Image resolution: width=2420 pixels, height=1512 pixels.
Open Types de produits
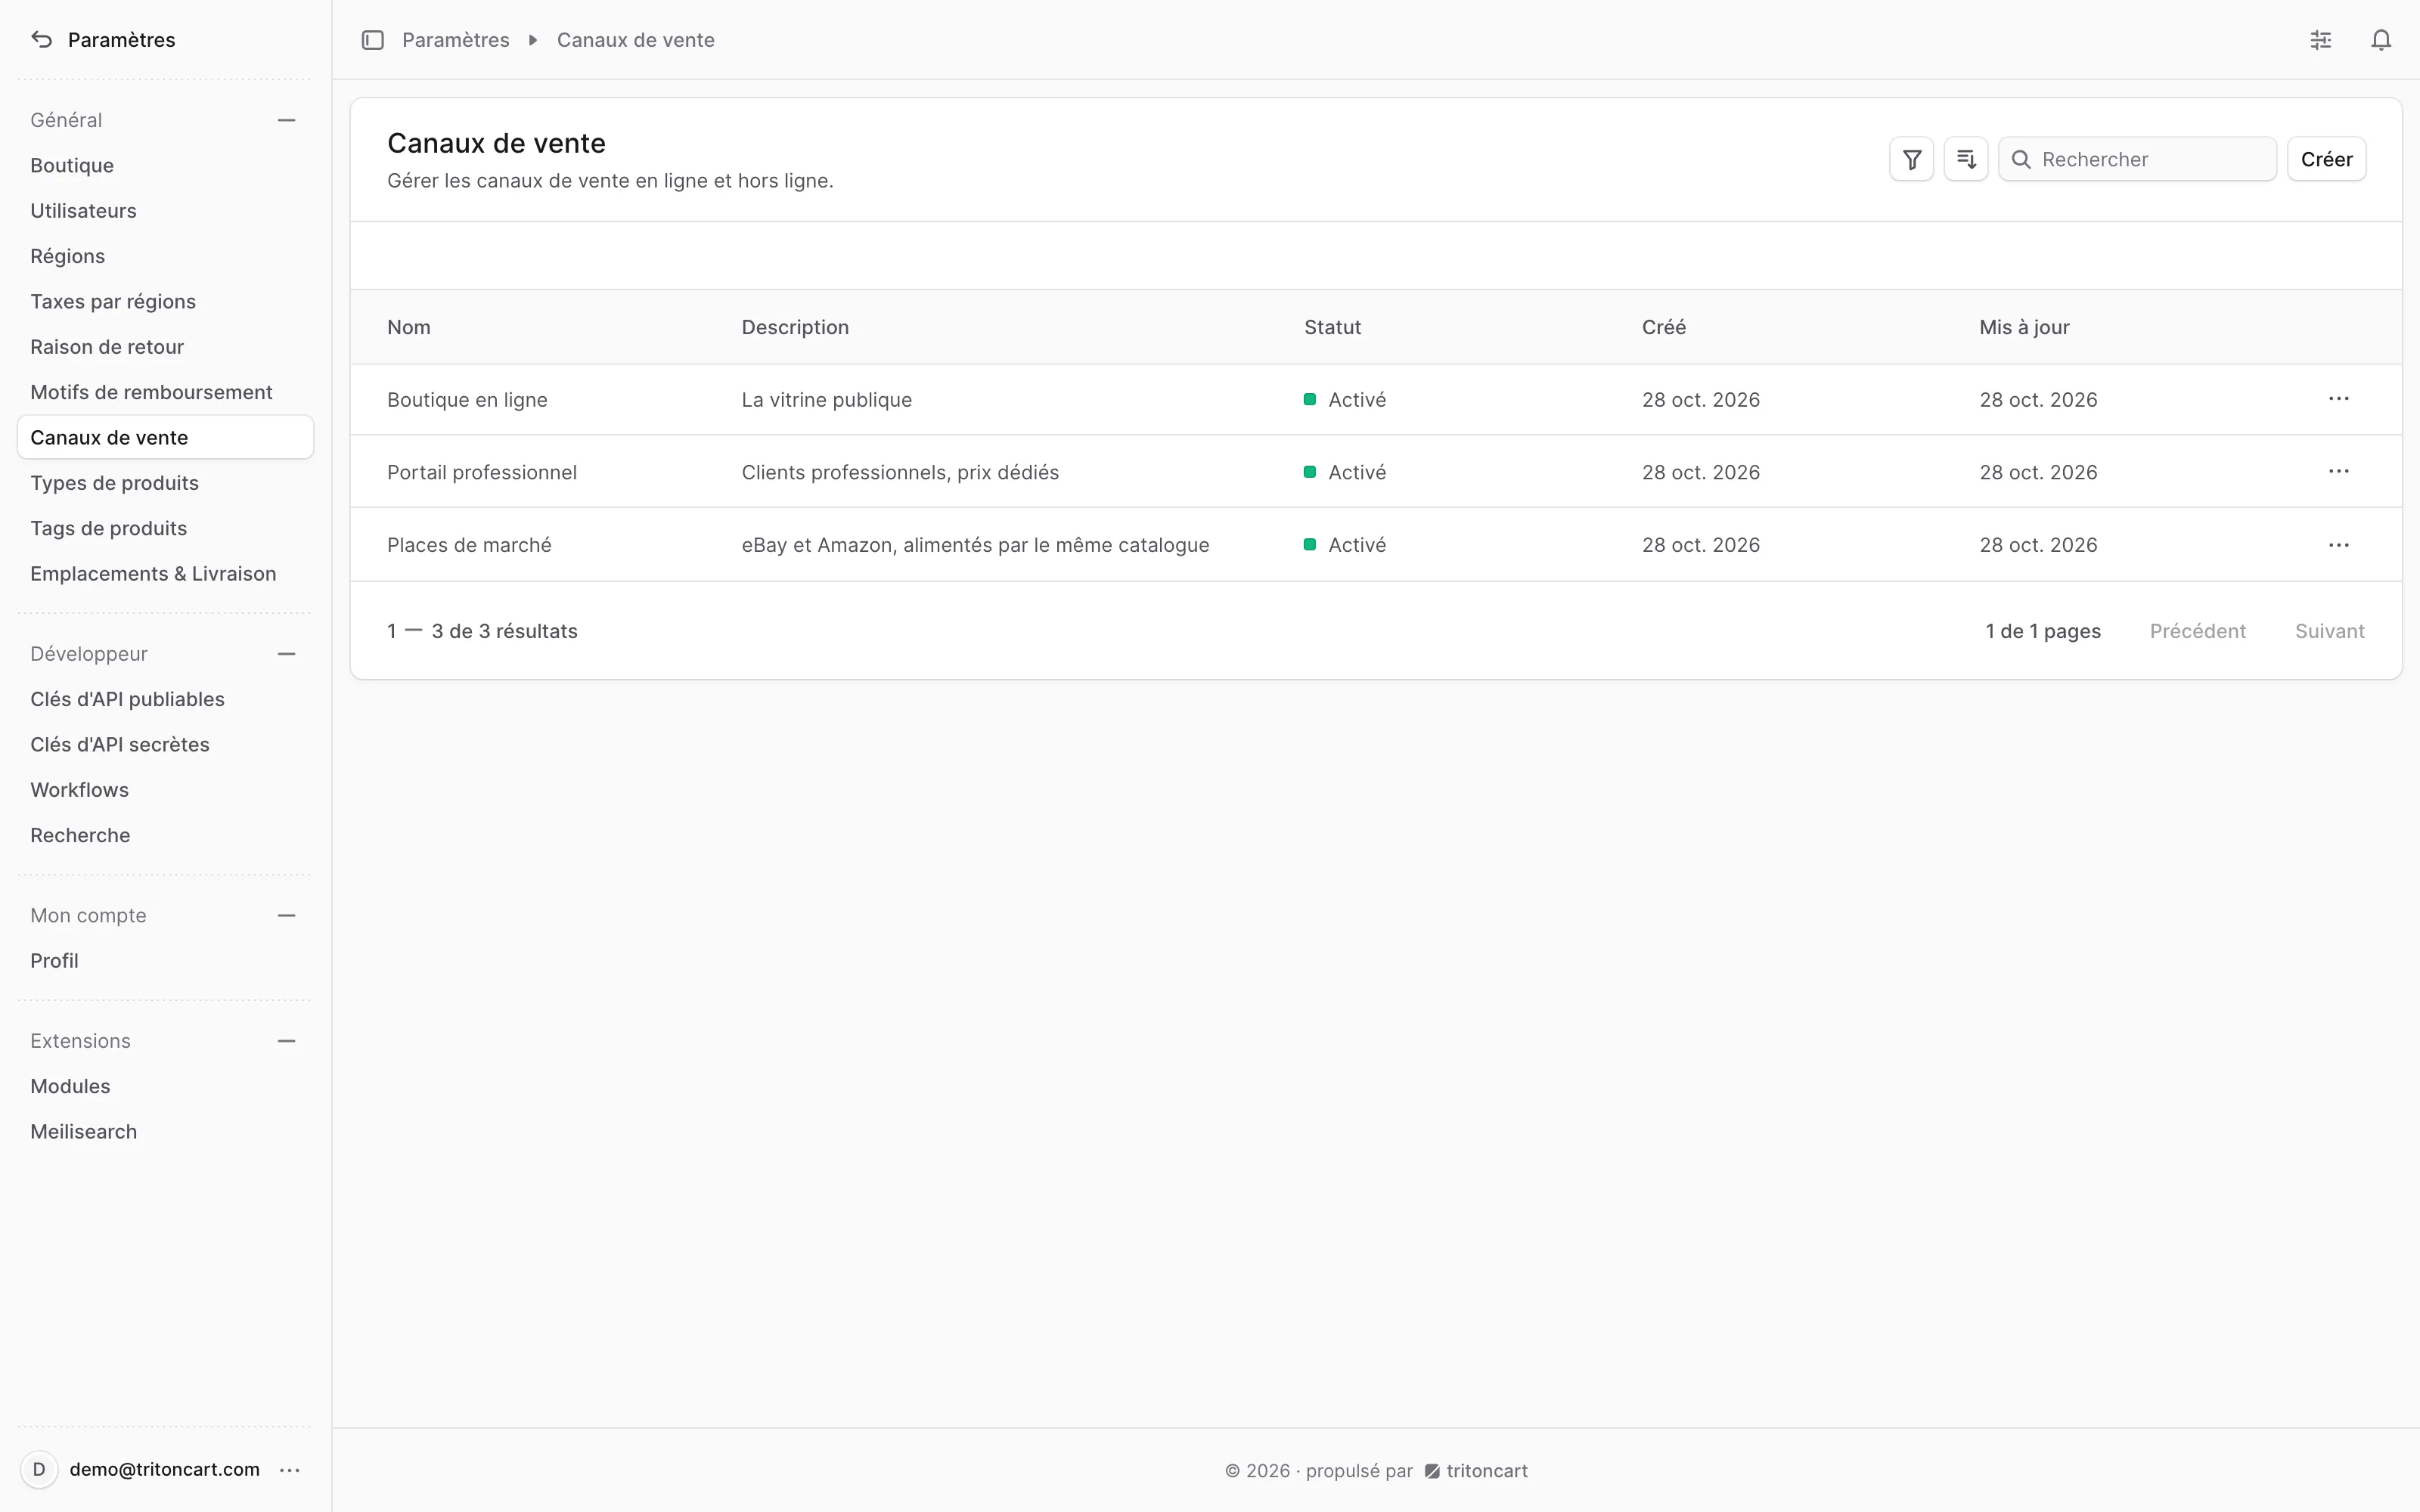pyautogui.click(x=165, y=483)
